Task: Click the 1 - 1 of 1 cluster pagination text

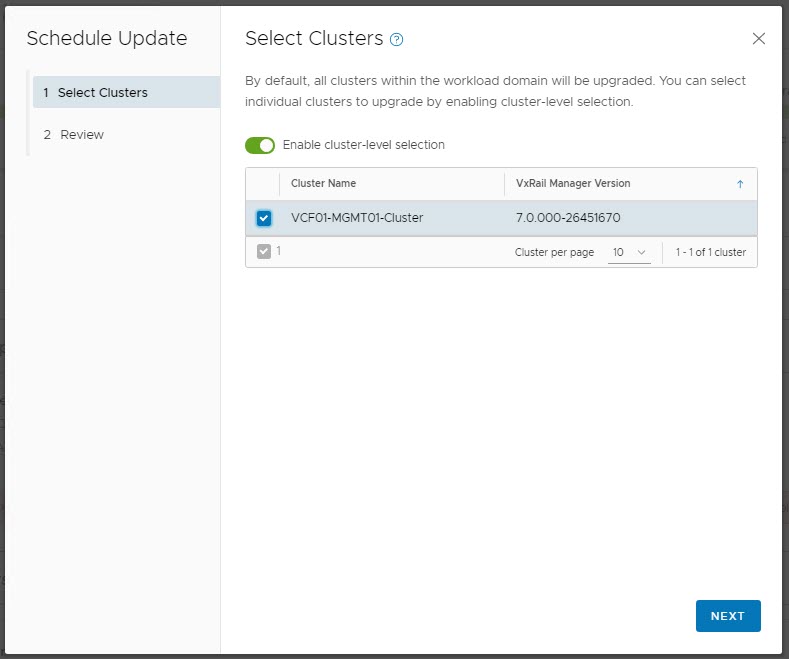Action: point(710,252)
